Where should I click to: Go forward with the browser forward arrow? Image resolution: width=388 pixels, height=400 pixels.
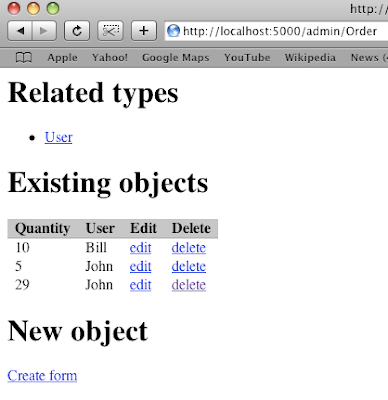(x=44, y=31)
